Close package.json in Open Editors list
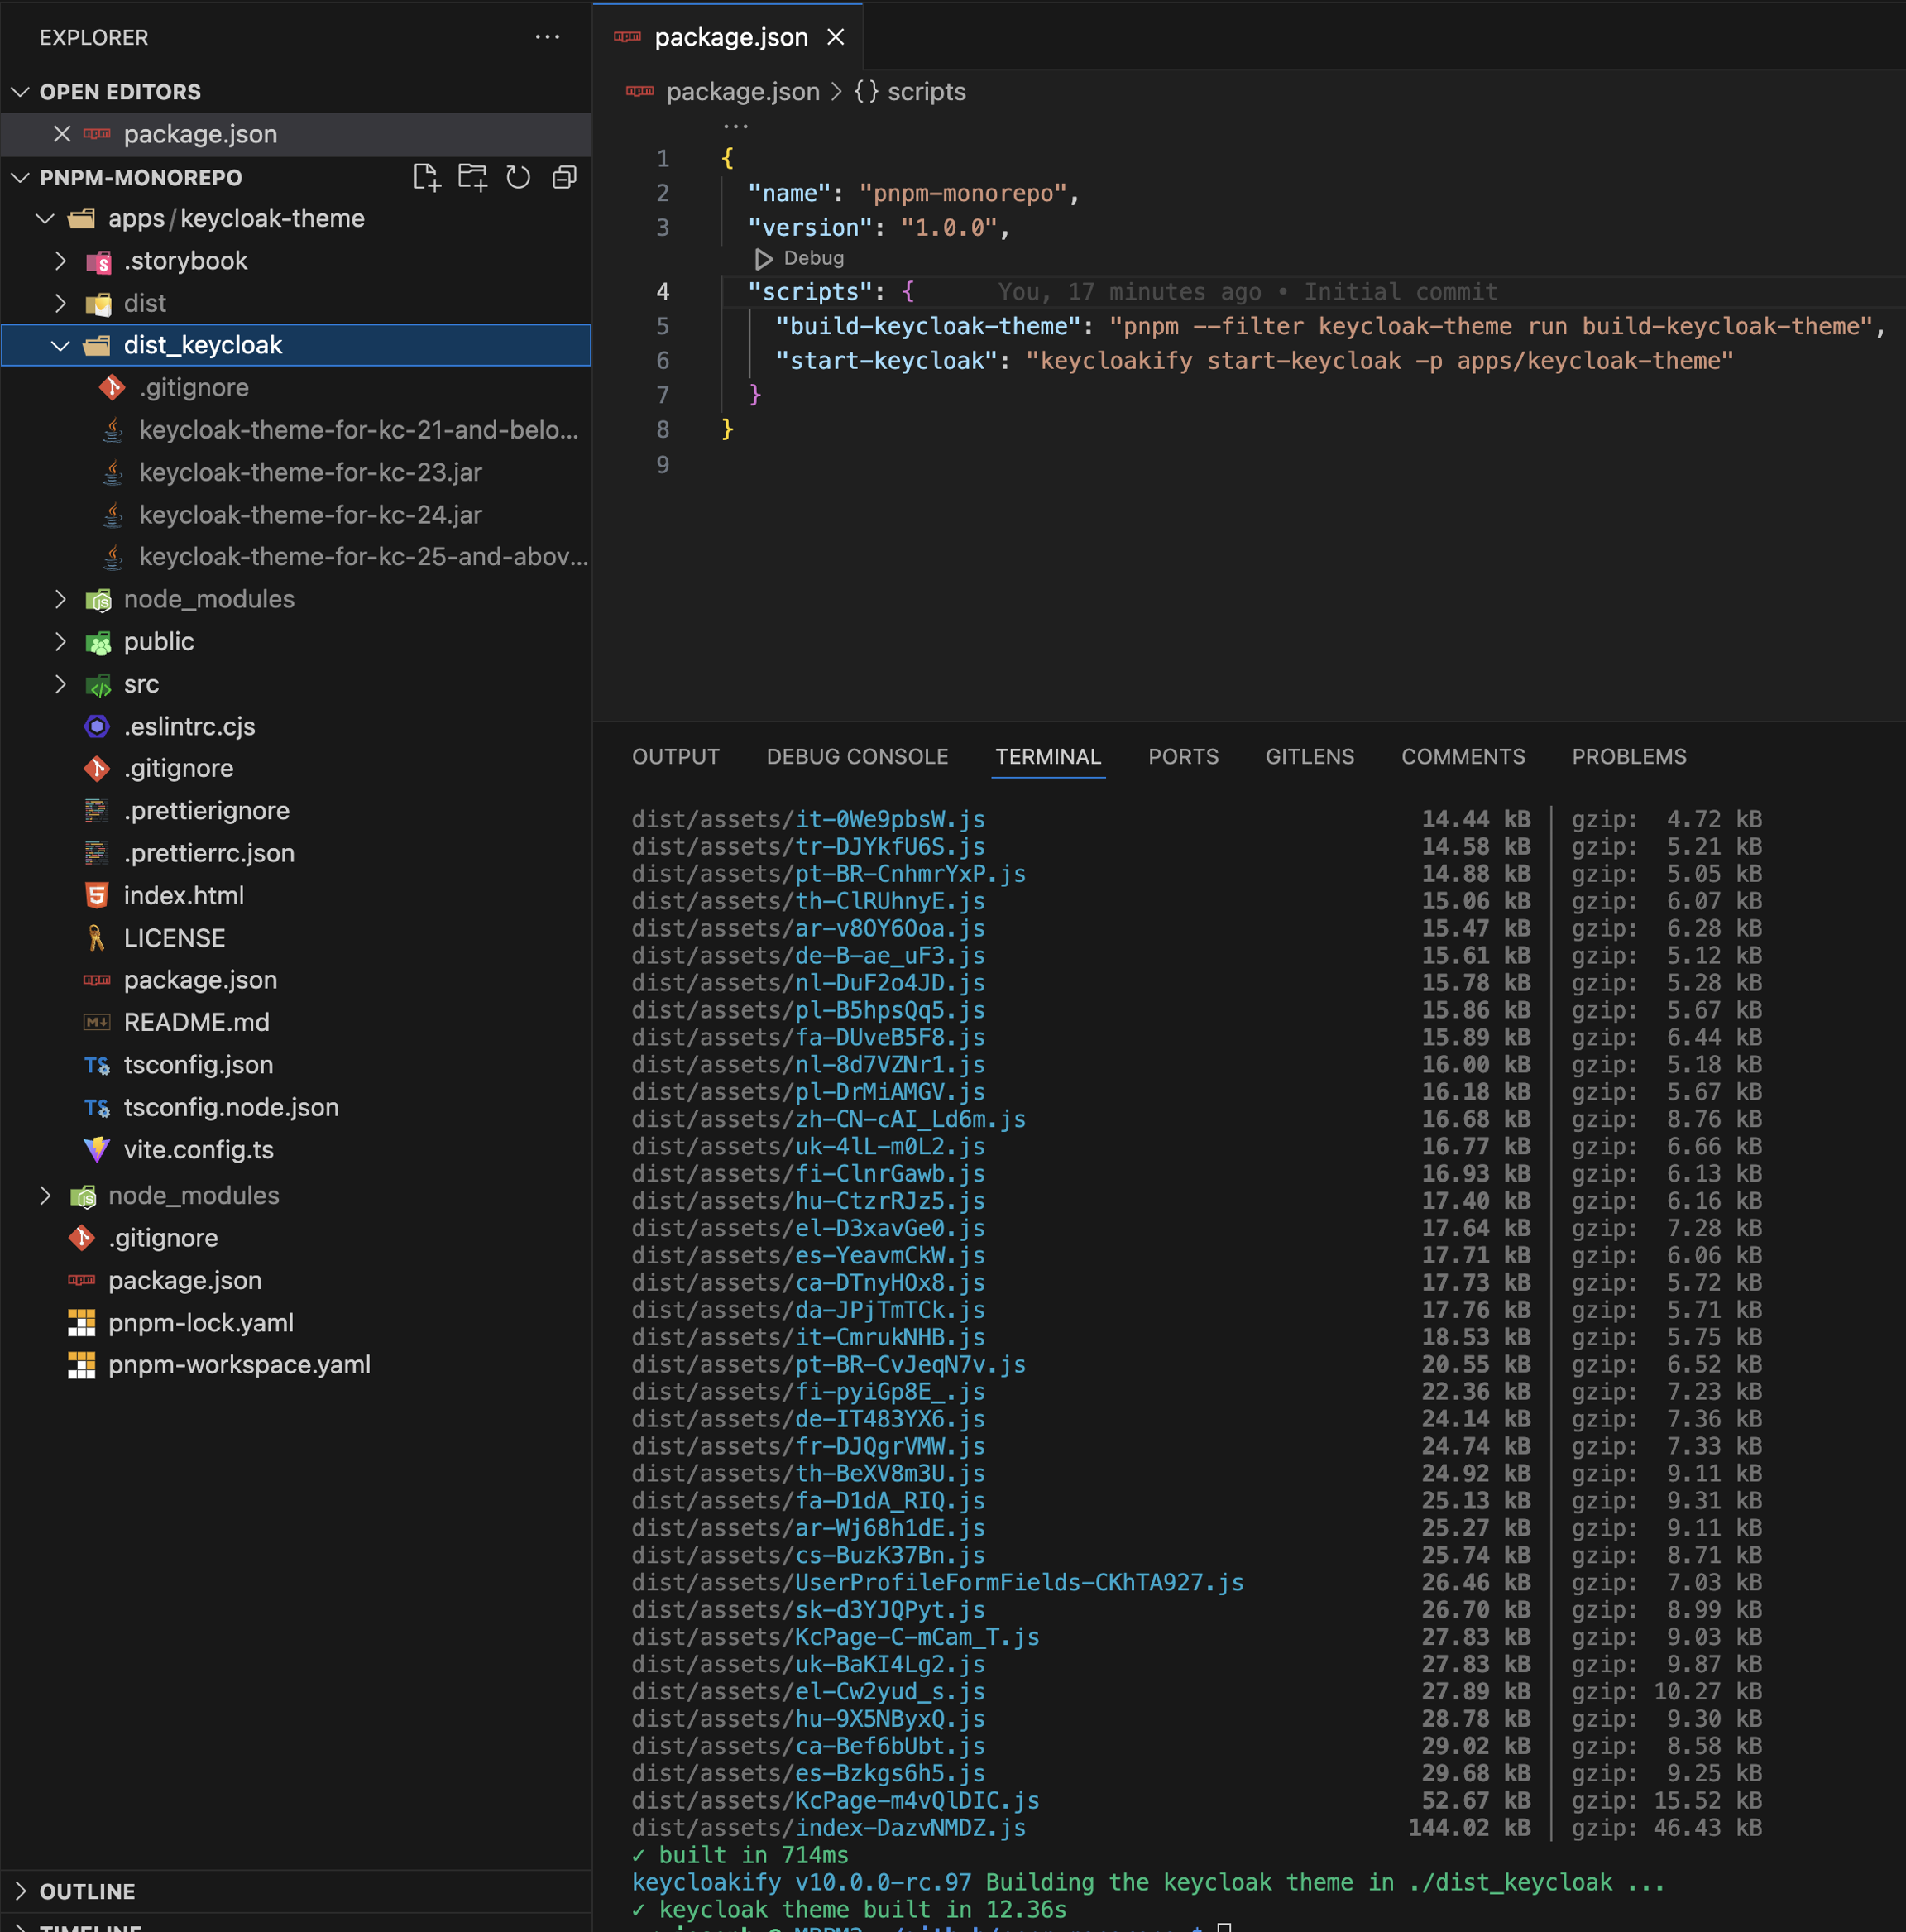The image size is (1906, 1932). 62,134
